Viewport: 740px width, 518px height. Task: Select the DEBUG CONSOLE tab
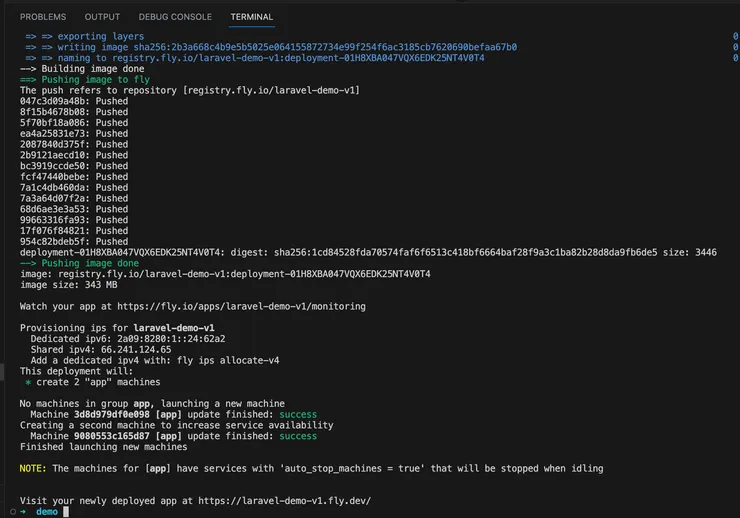pyautogui.click(x=175, y=17)
